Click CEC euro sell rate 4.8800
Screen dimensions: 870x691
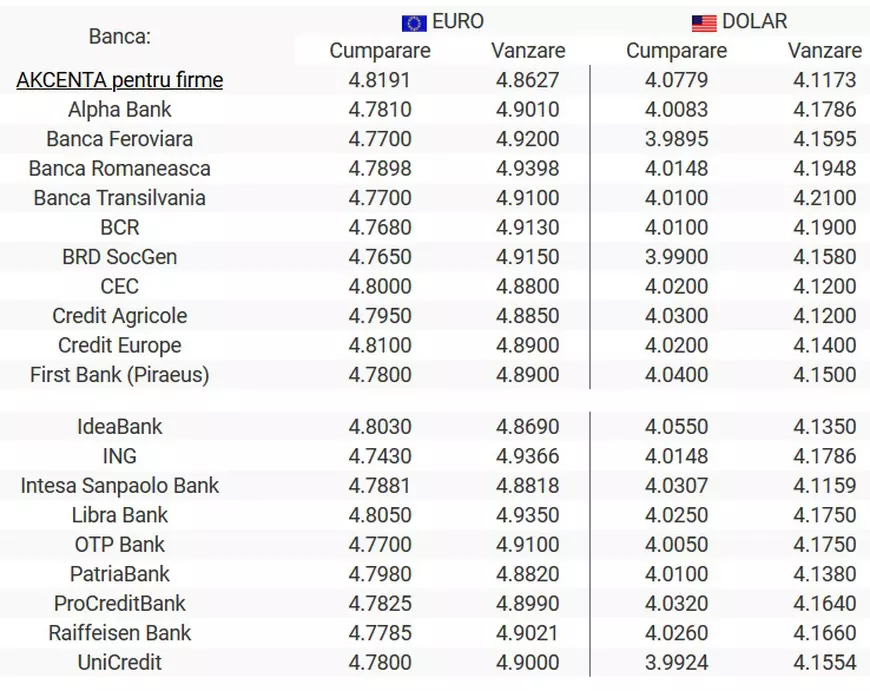coord(527,286)
